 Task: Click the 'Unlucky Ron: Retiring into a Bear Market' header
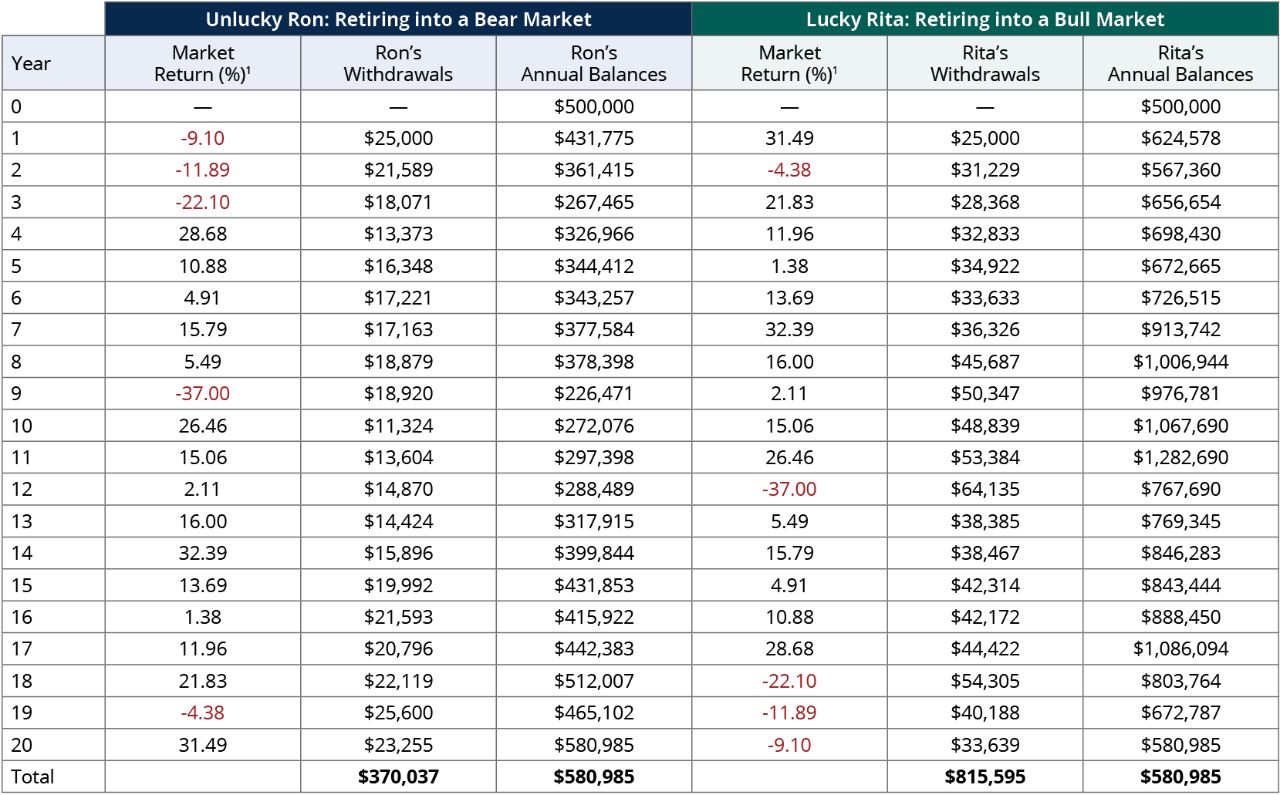coord(398,19)
